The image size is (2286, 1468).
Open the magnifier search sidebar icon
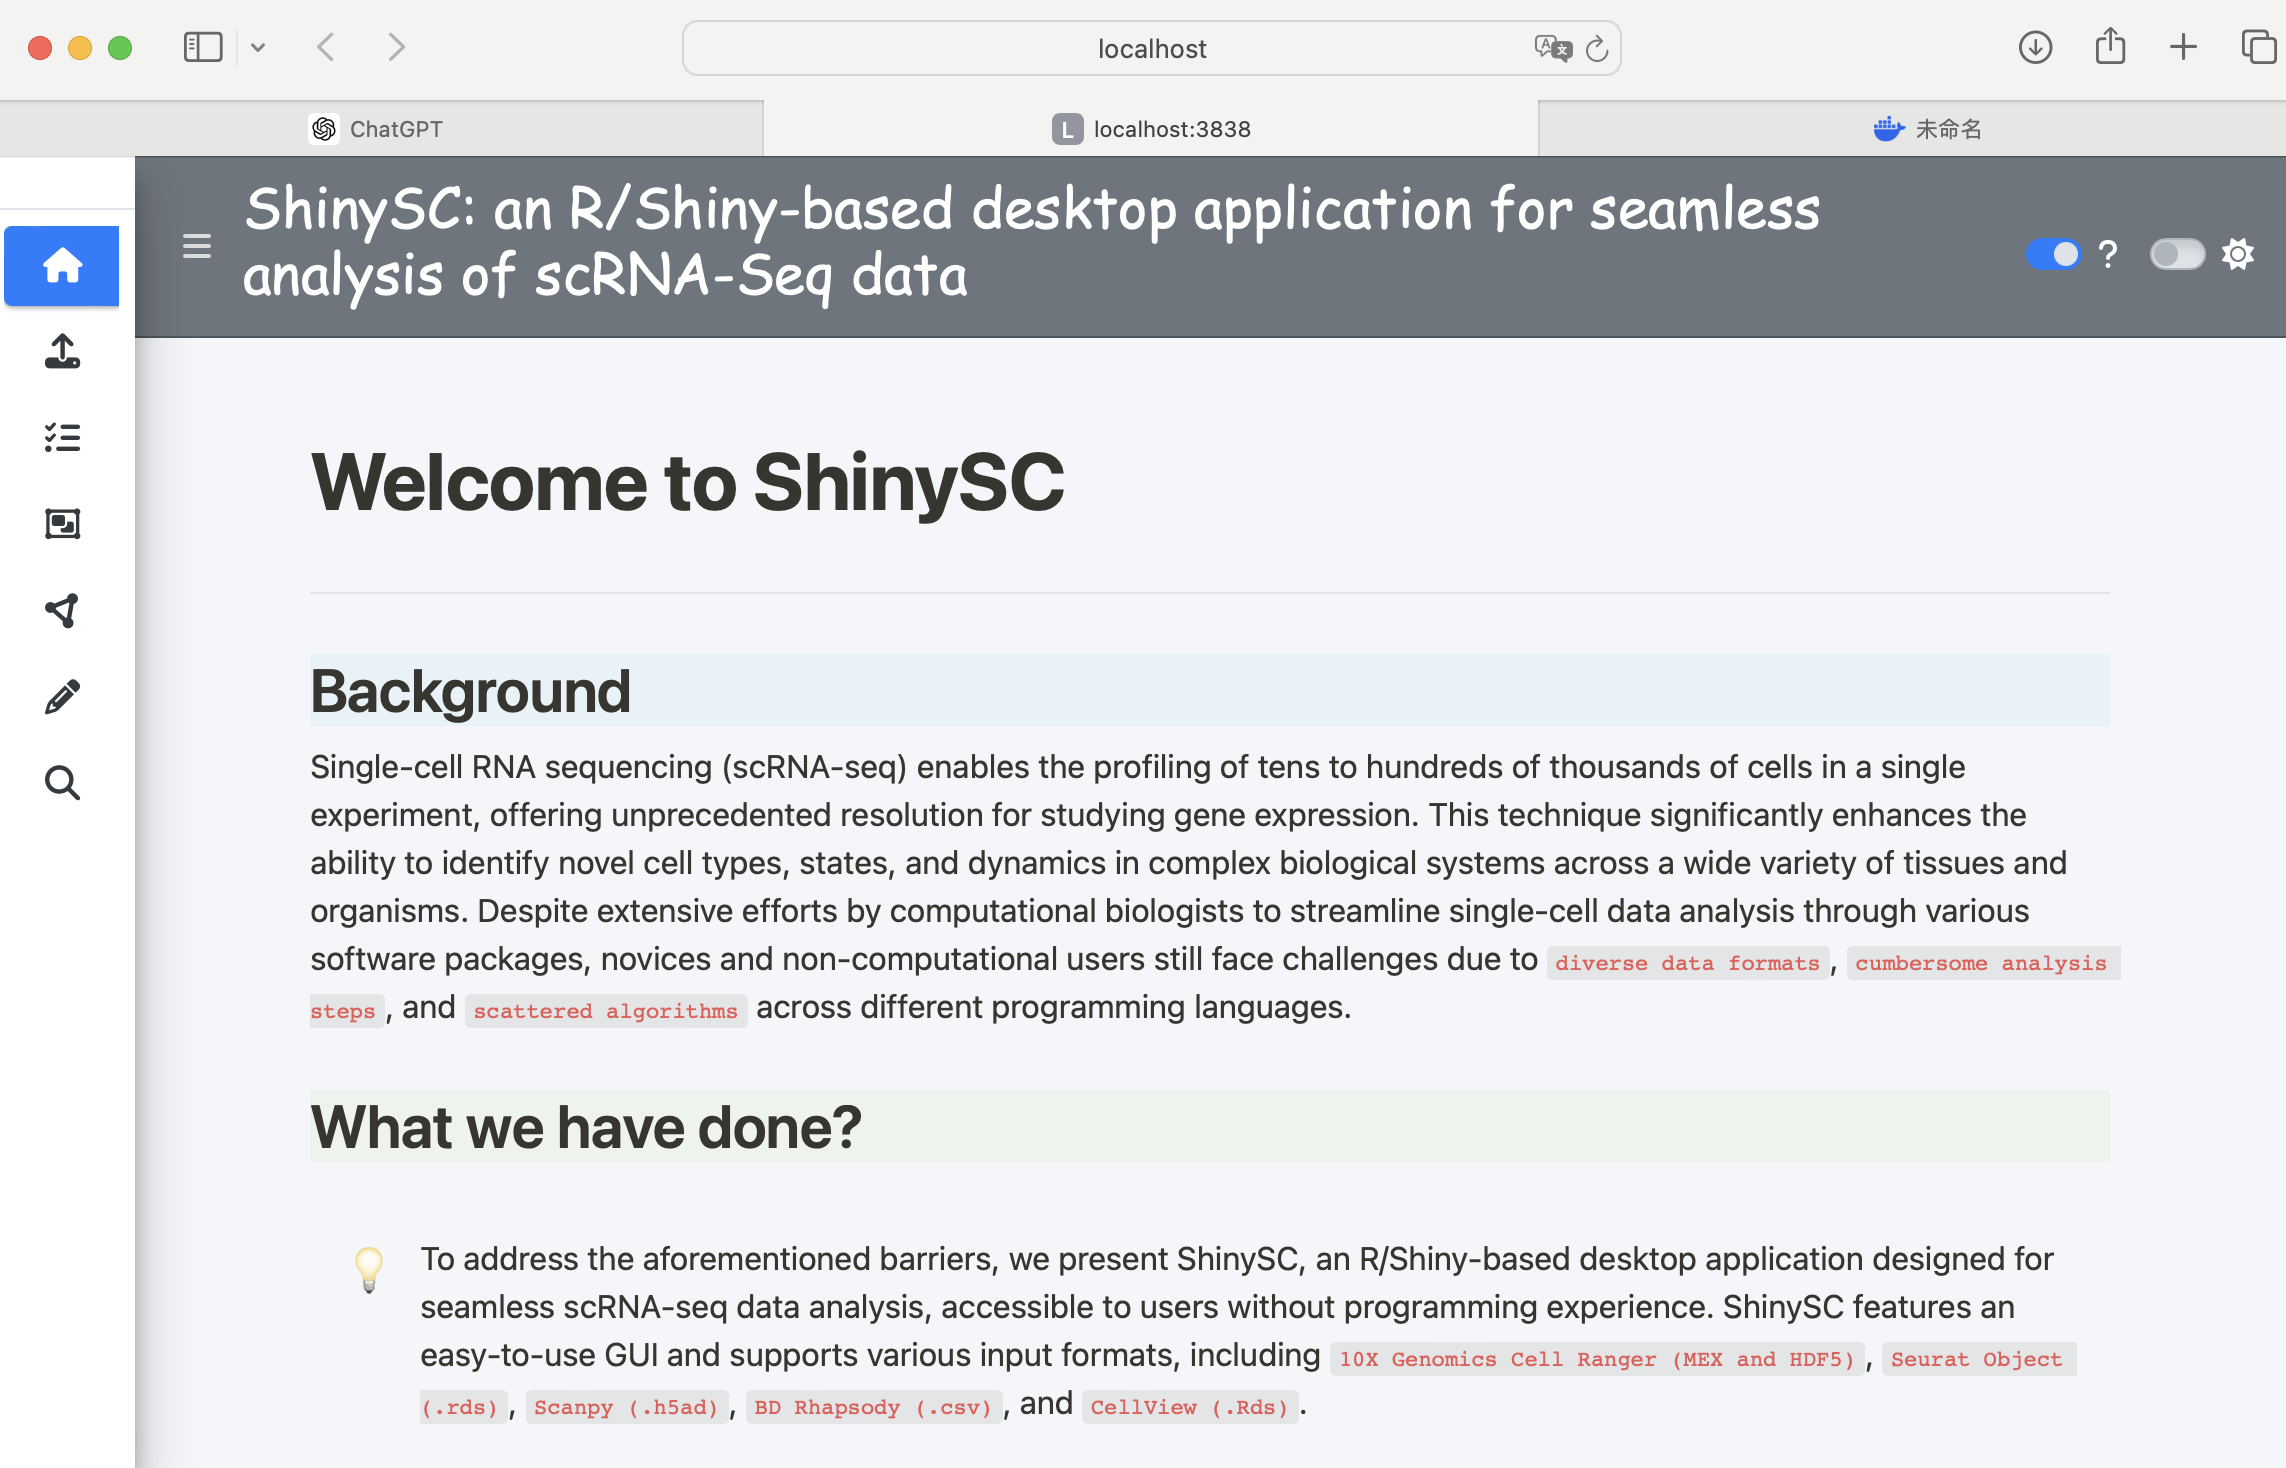coord(62,783)
